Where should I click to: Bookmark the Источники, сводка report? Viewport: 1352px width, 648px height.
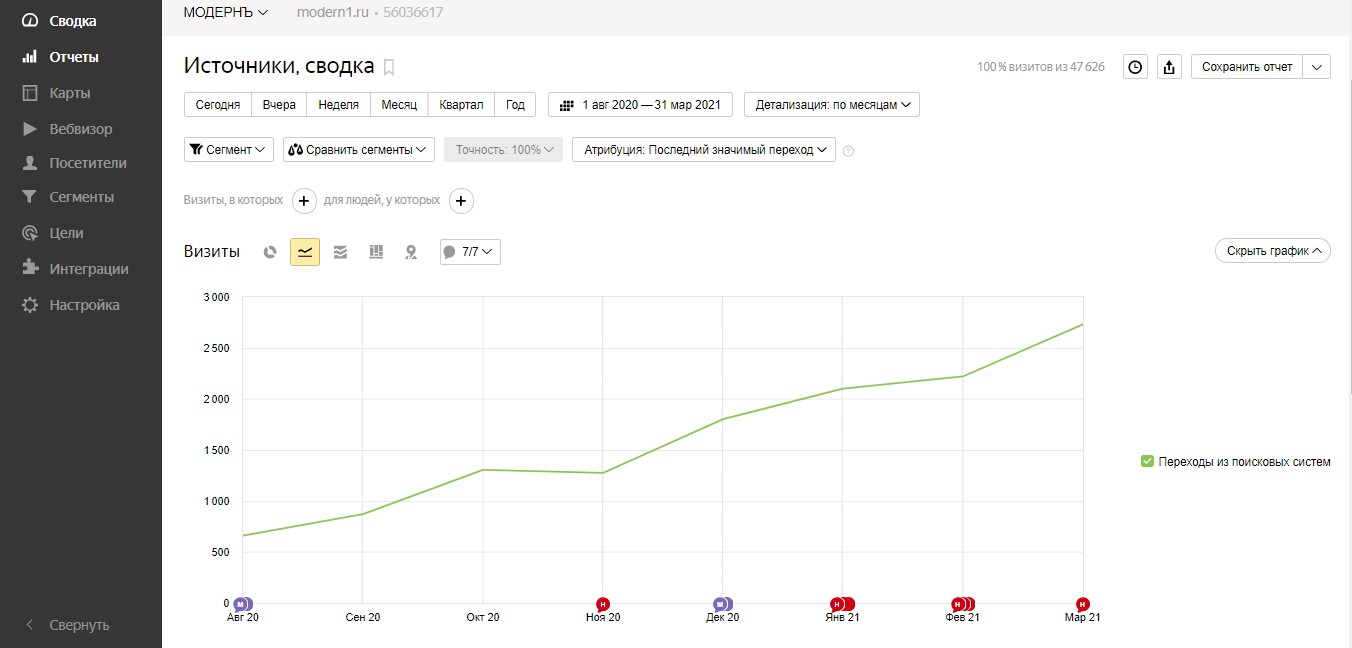390,67
